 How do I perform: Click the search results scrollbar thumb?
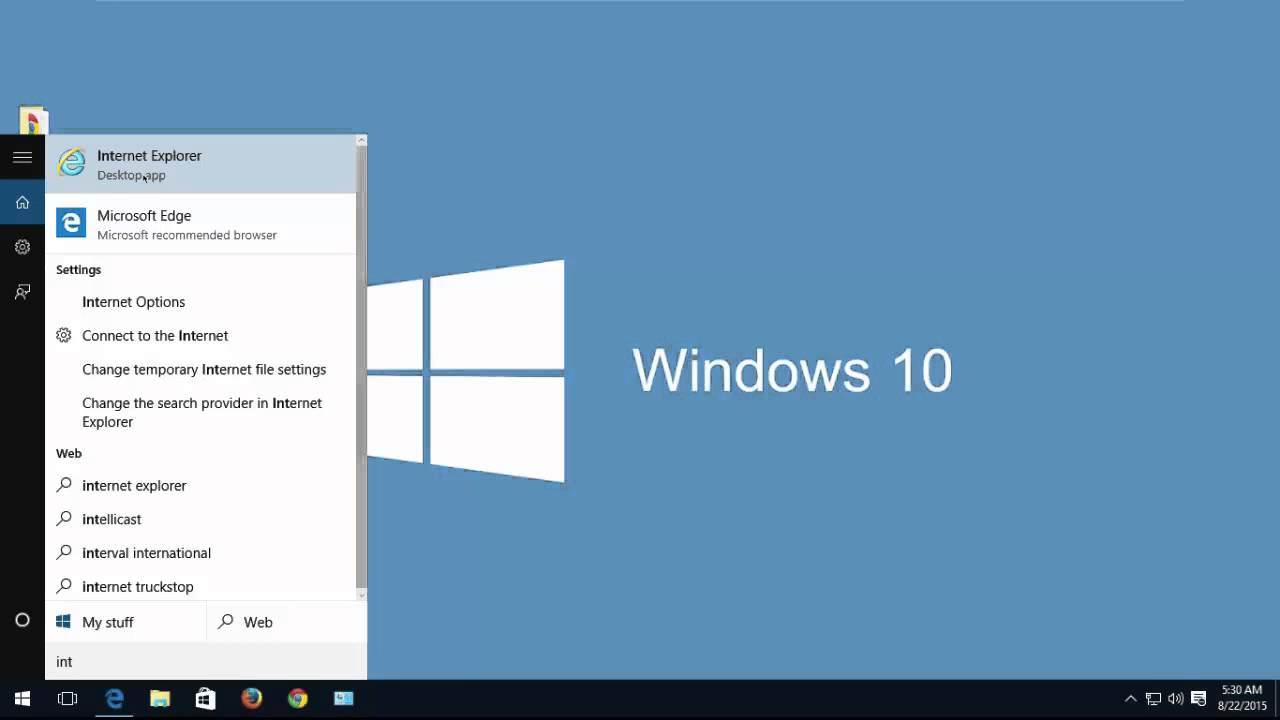click(361, 368)
